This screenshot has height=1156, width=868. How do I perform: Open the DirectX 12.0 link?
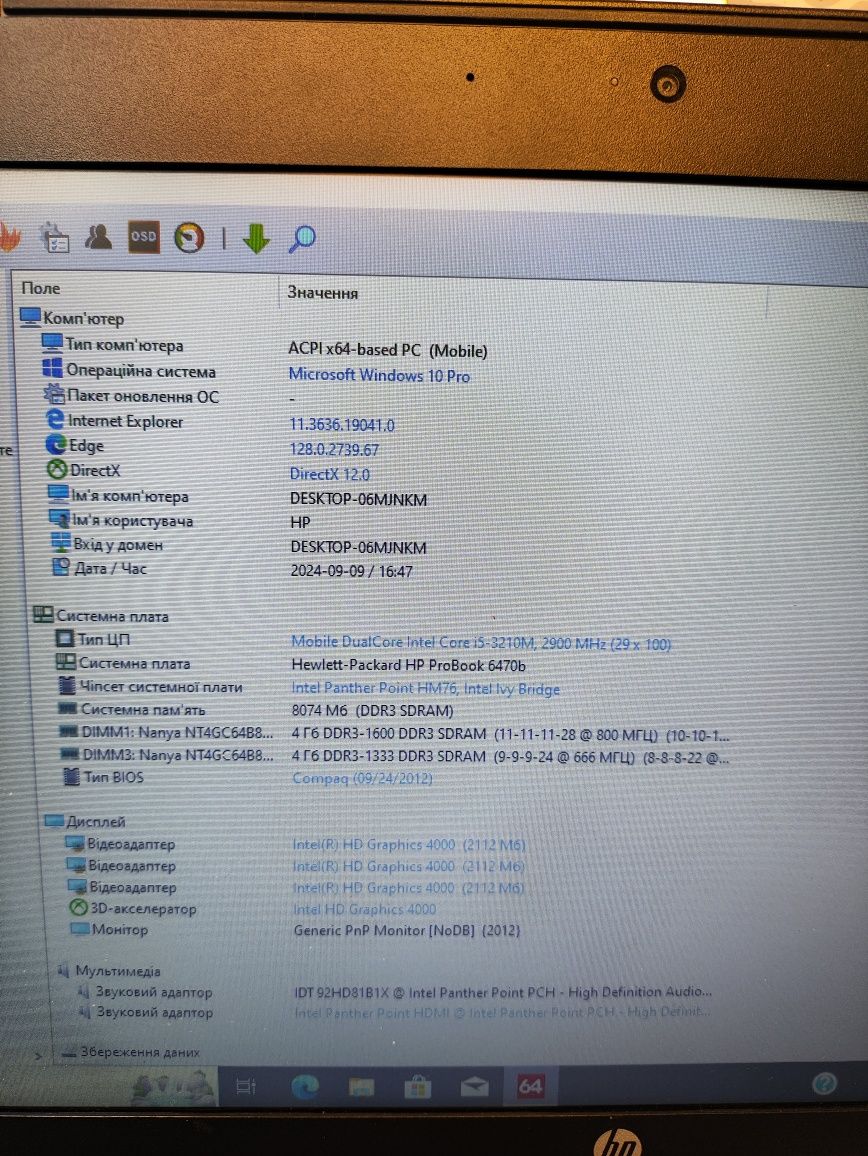coord(330,474)
